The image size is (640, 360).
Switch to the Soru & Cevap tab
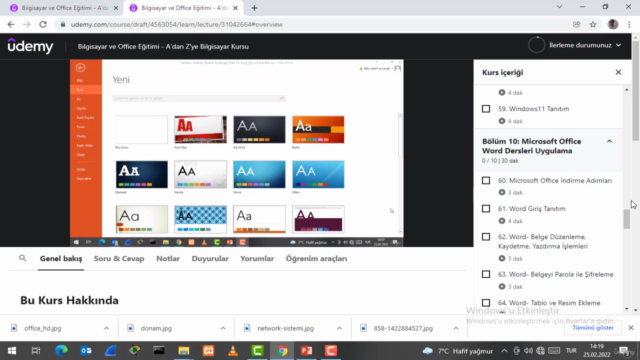[119, 258]
